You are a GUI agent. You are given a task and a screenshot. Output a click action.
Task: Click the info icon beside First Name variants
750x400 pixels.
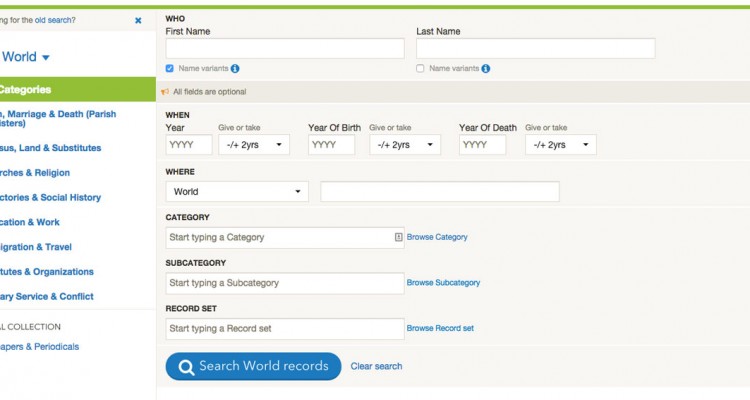click(235, 69)
